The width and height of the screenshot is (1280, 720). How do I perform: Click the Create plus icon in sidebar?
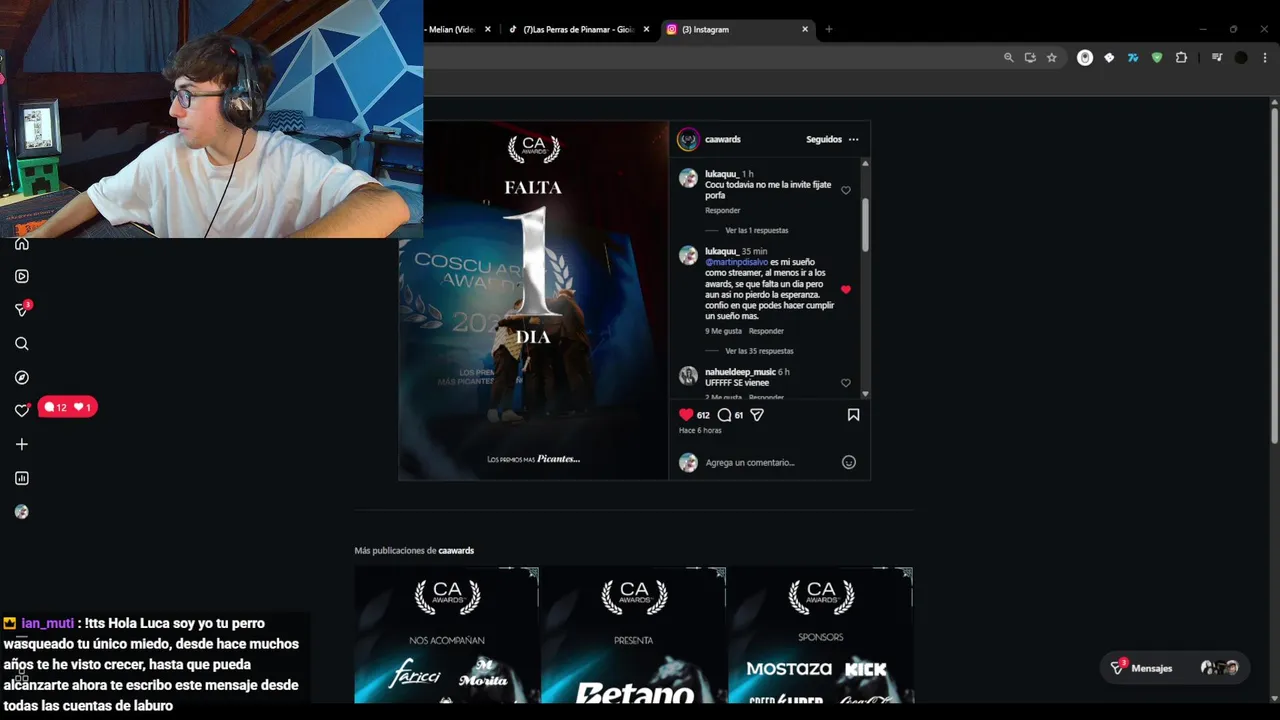pyautogui.click(x=22, y=444)
